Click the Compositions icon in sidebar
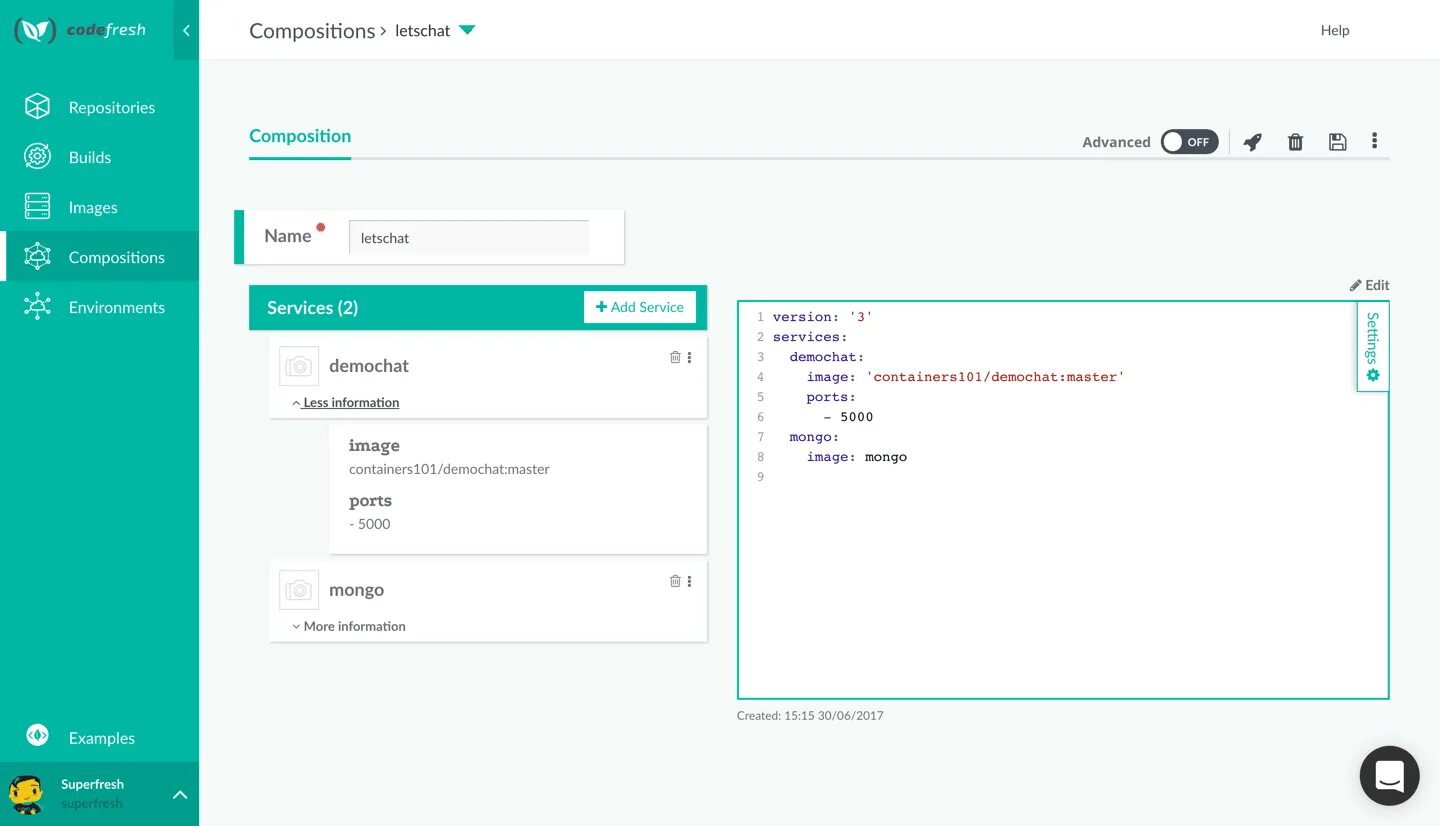The width and height of the screenshot is (1440, 826). click(37, 257)
